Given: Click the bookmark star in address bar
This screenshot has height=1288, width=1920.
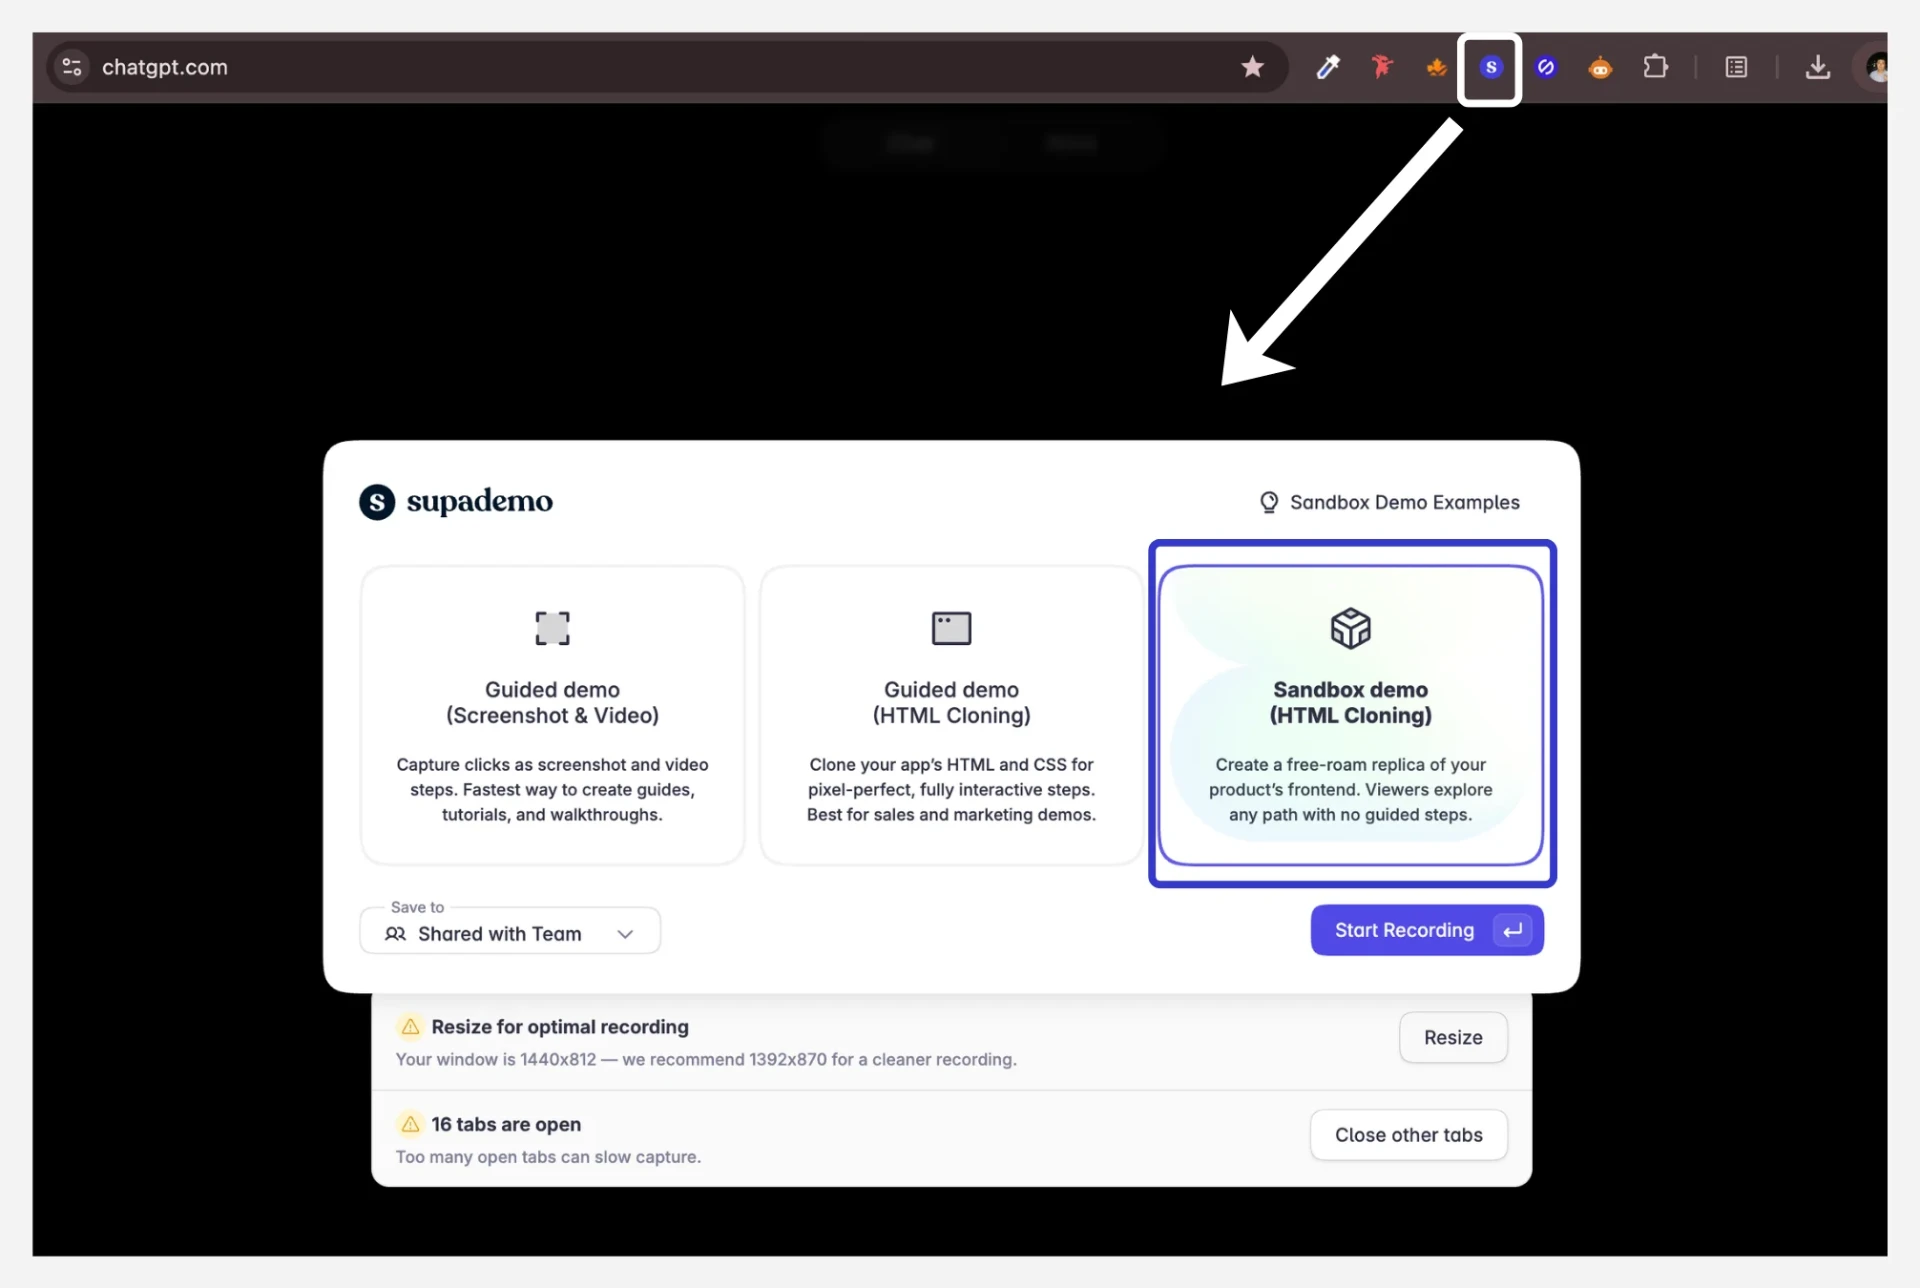Looking at the screenshot, I should [1252, 67].
